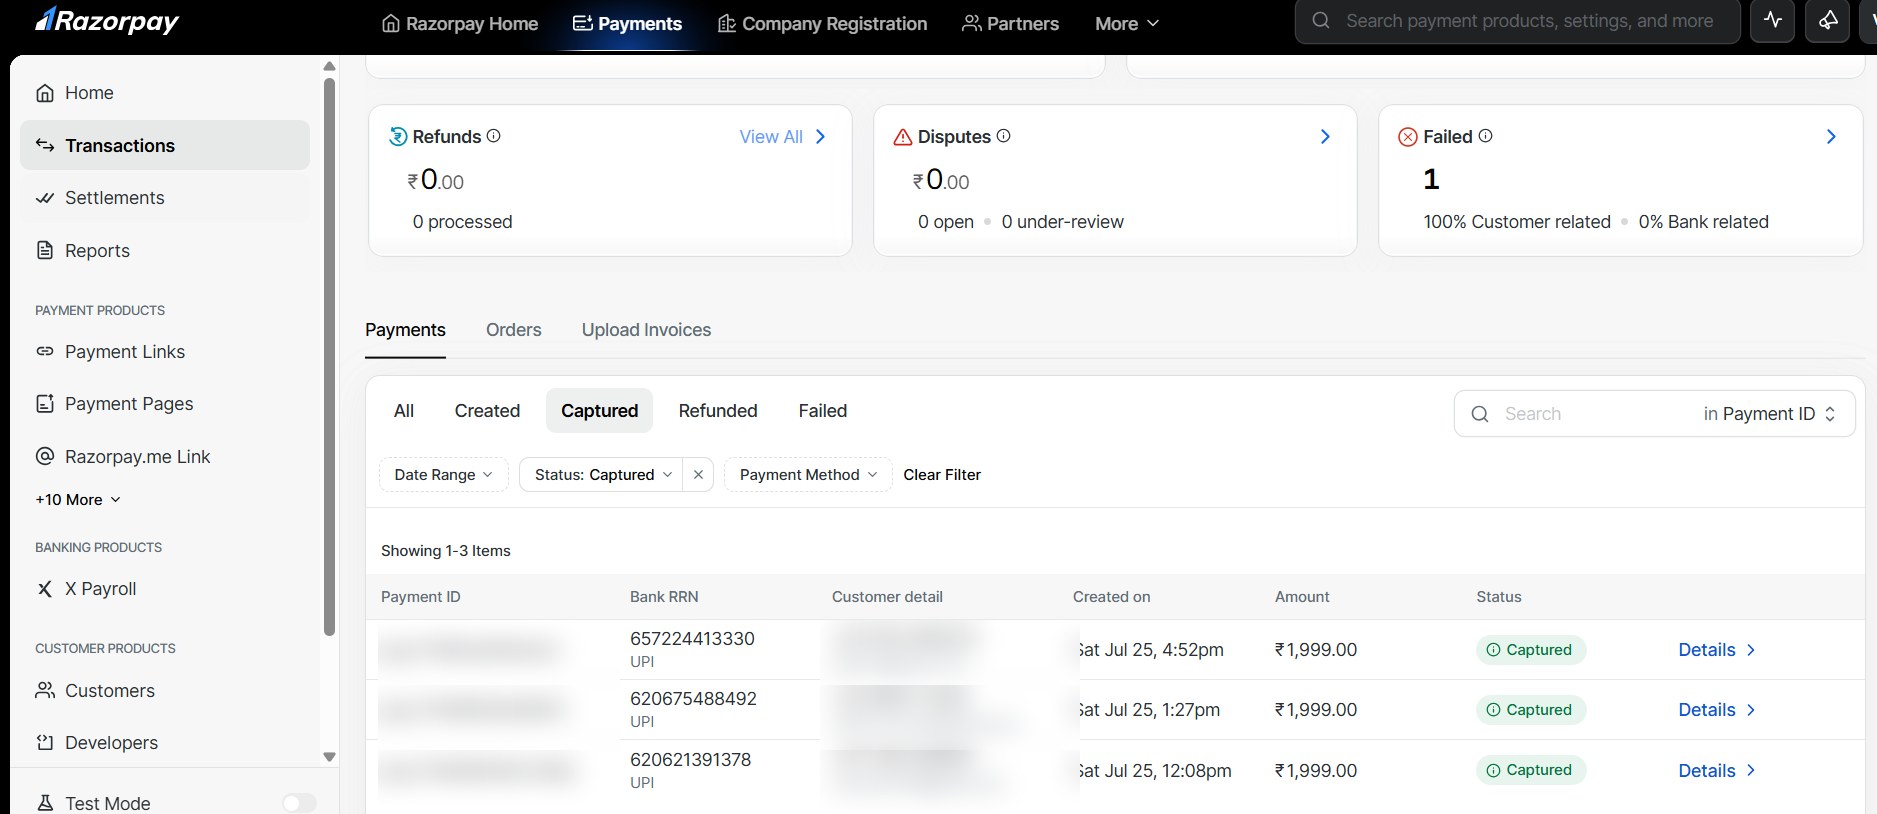Click the sidebar vertical scrollbar
The height and width of the screenshot is (814, 1877).
click(x=329, y=355)
